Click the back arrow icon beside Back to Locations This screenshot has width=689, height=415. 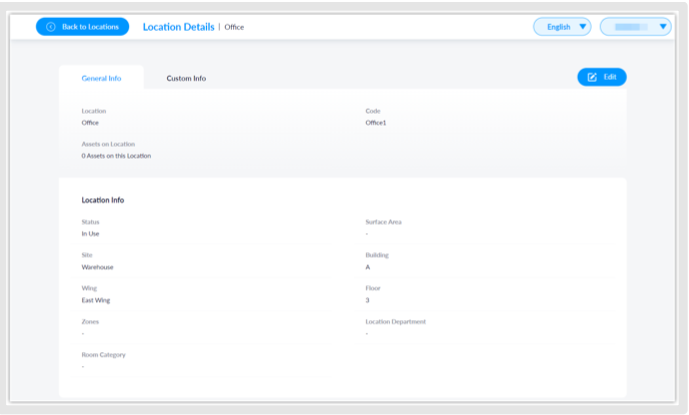51,27
